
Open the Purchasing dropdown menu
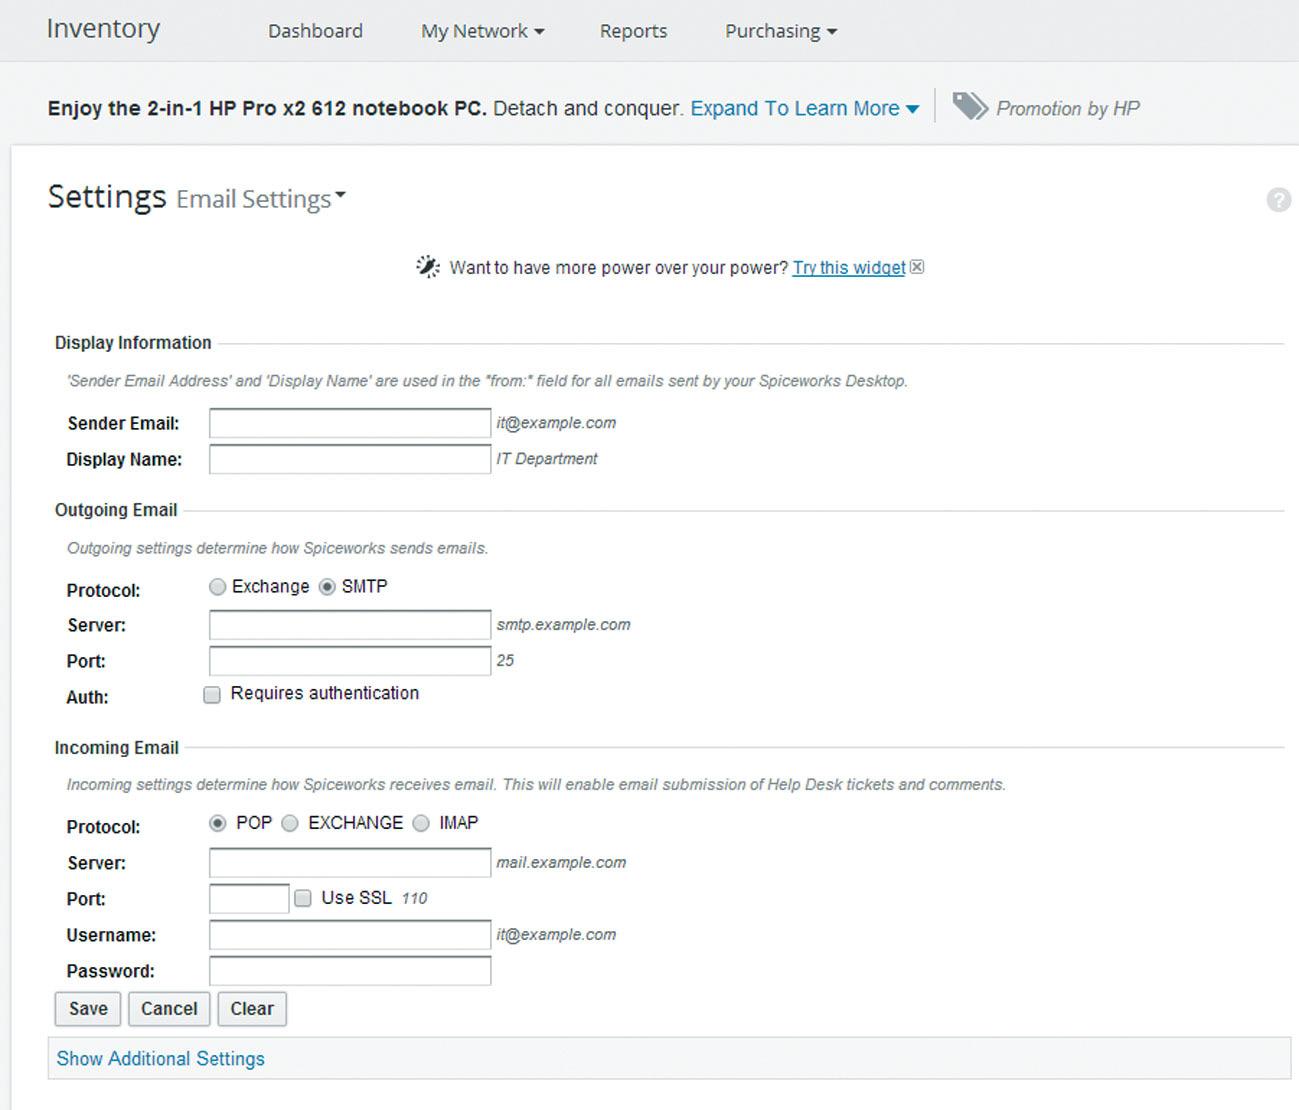780,31
